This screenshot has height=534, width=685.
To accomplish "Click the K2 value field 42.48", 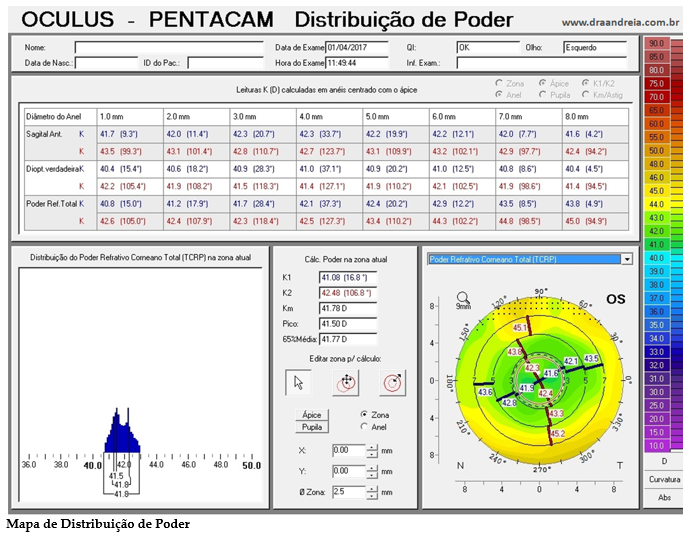I will point(348,293).
